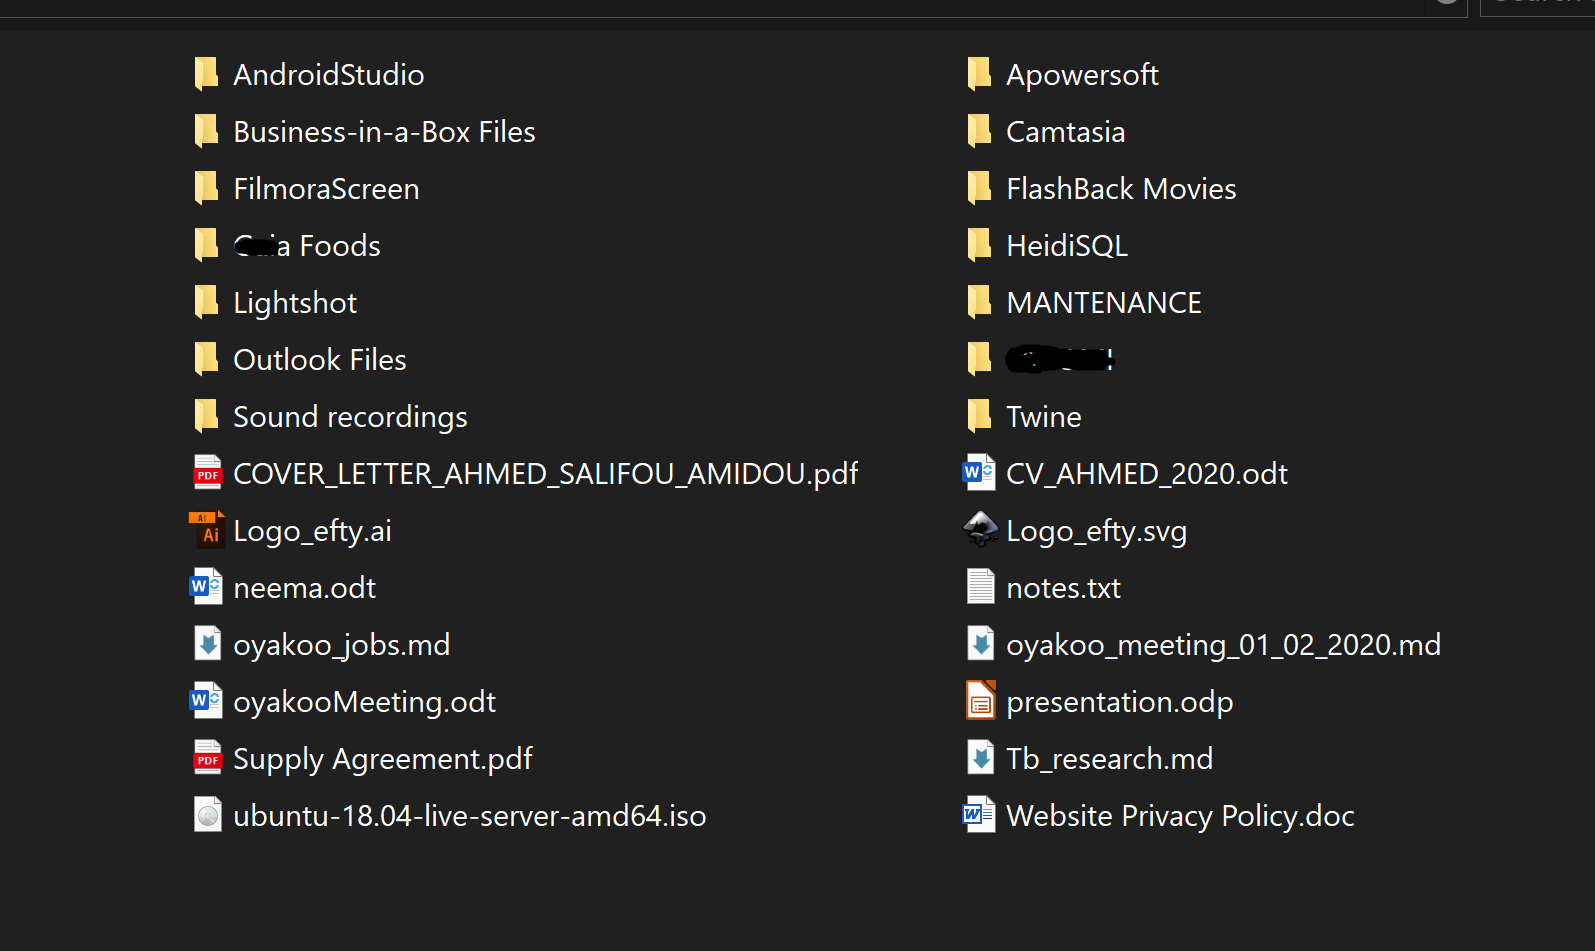
Task: Select the Website Privacy Policy.doc name
Action: coord(1180,816)
